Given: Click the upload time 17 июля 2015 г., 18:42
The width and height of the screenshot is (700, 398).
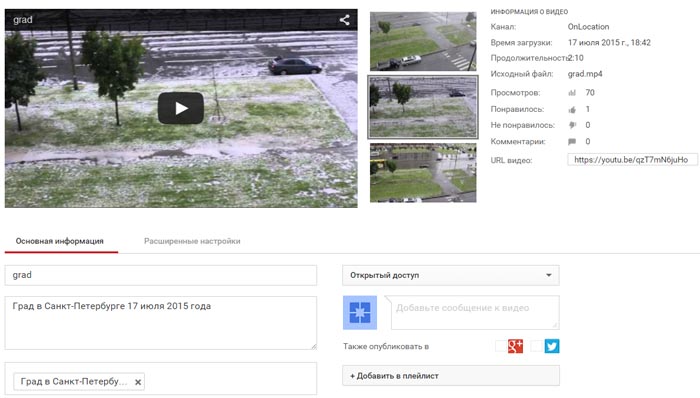Looking at the screenshot, I should pyautogui.click(x=609, y=43).
